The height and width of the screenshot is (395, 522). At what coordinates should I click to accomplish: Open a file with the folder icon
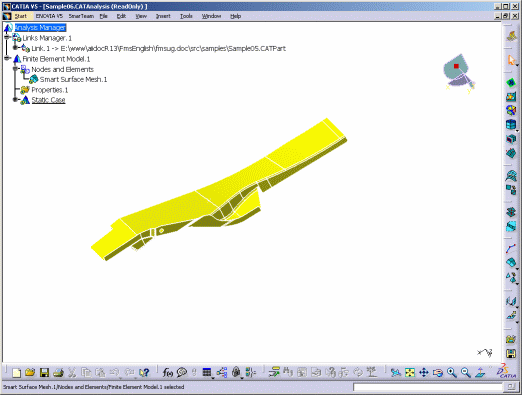pyautogui.click(x=30, y=372)
